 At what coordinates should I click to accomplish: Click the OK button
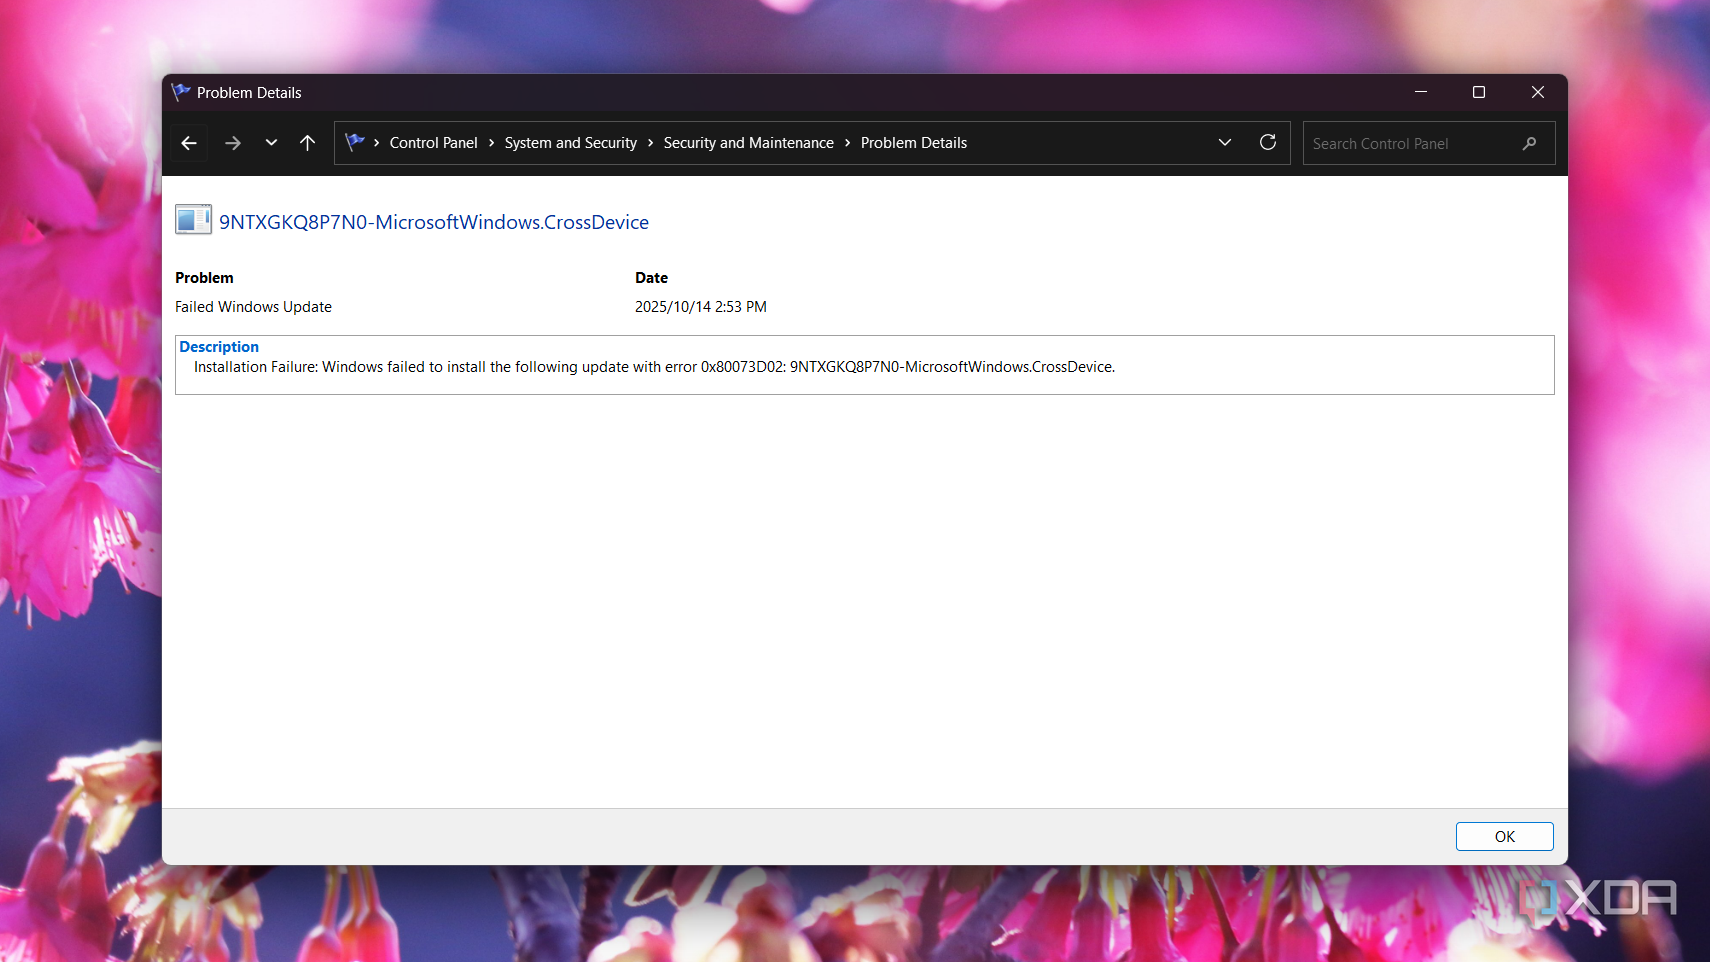1505,837
